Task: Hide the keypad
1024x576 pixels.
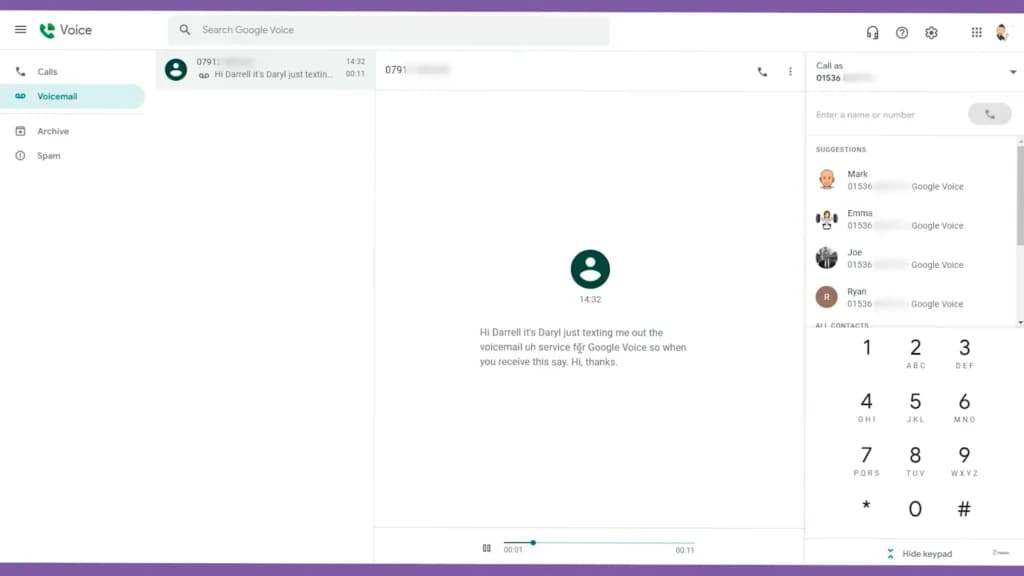Action: [920, 554]
